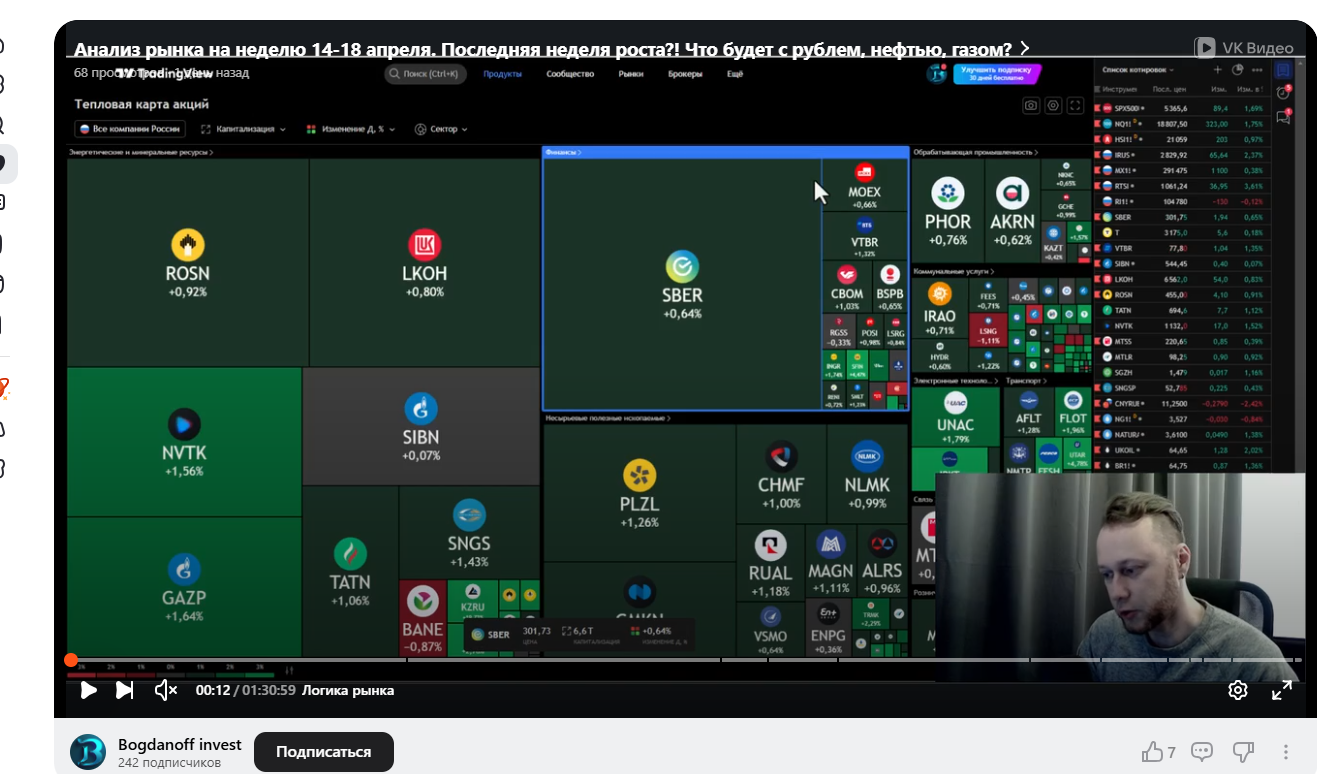Select the LKOH heatmap tile

tap(425, 262)
